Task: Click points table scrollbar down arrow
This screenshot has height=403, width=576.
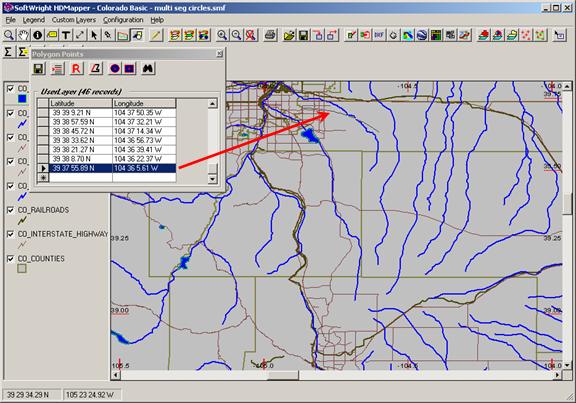Action: tap(212, 179)
